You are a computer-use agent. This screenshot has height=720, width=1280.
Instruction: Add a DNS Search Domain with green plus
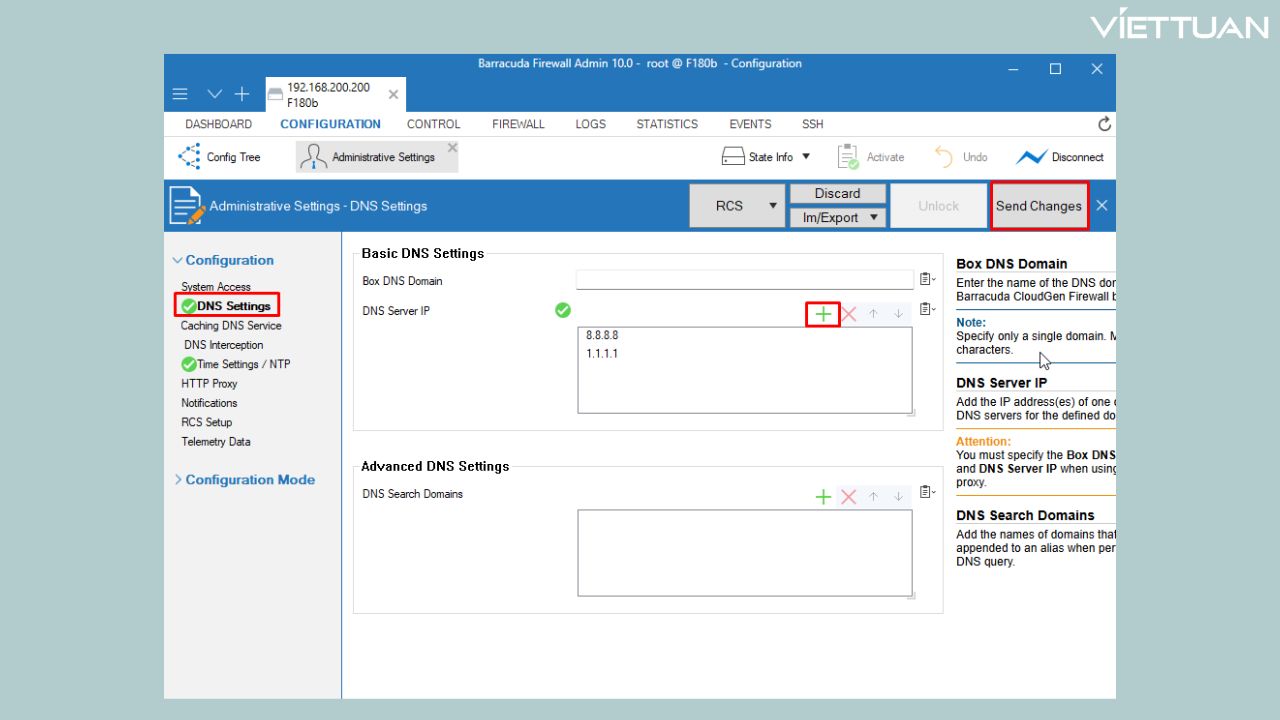click(x=823, y=497)
